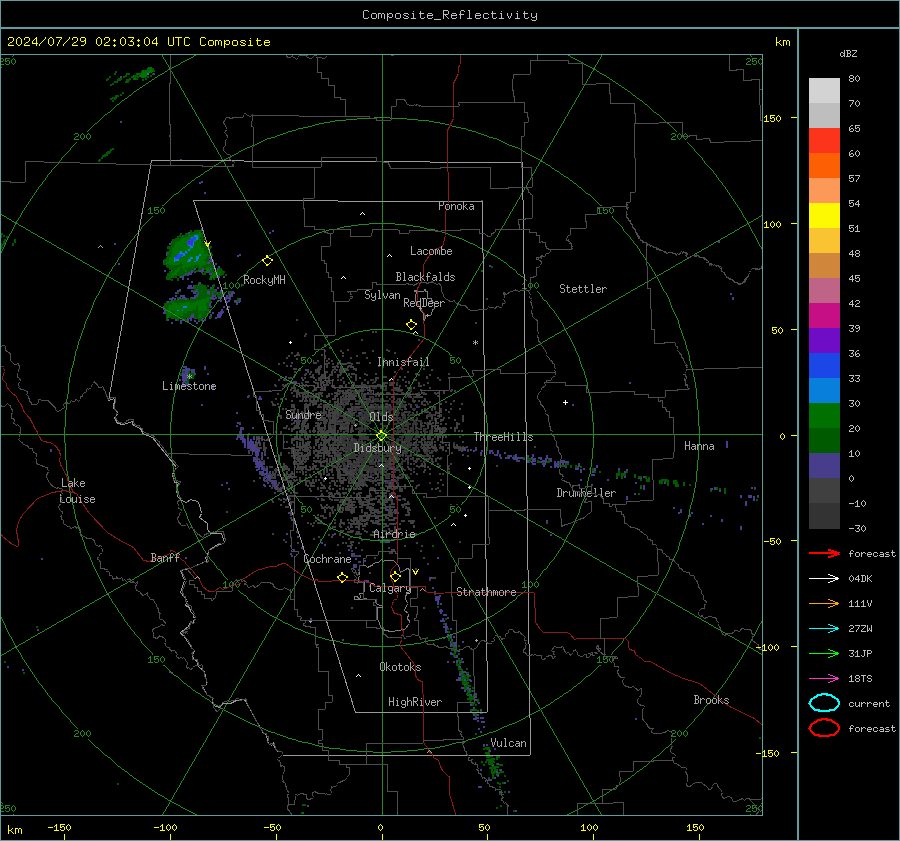
Task: Click the RockyMH label
Action: tap(264, 280)
